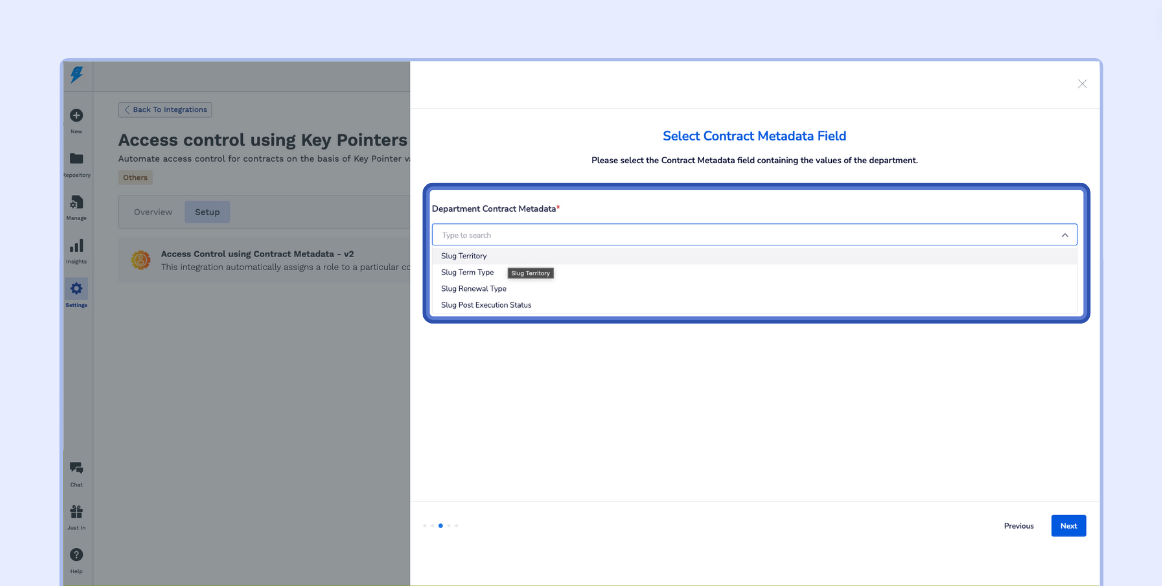Click the Previous button

pos(1019,526)
